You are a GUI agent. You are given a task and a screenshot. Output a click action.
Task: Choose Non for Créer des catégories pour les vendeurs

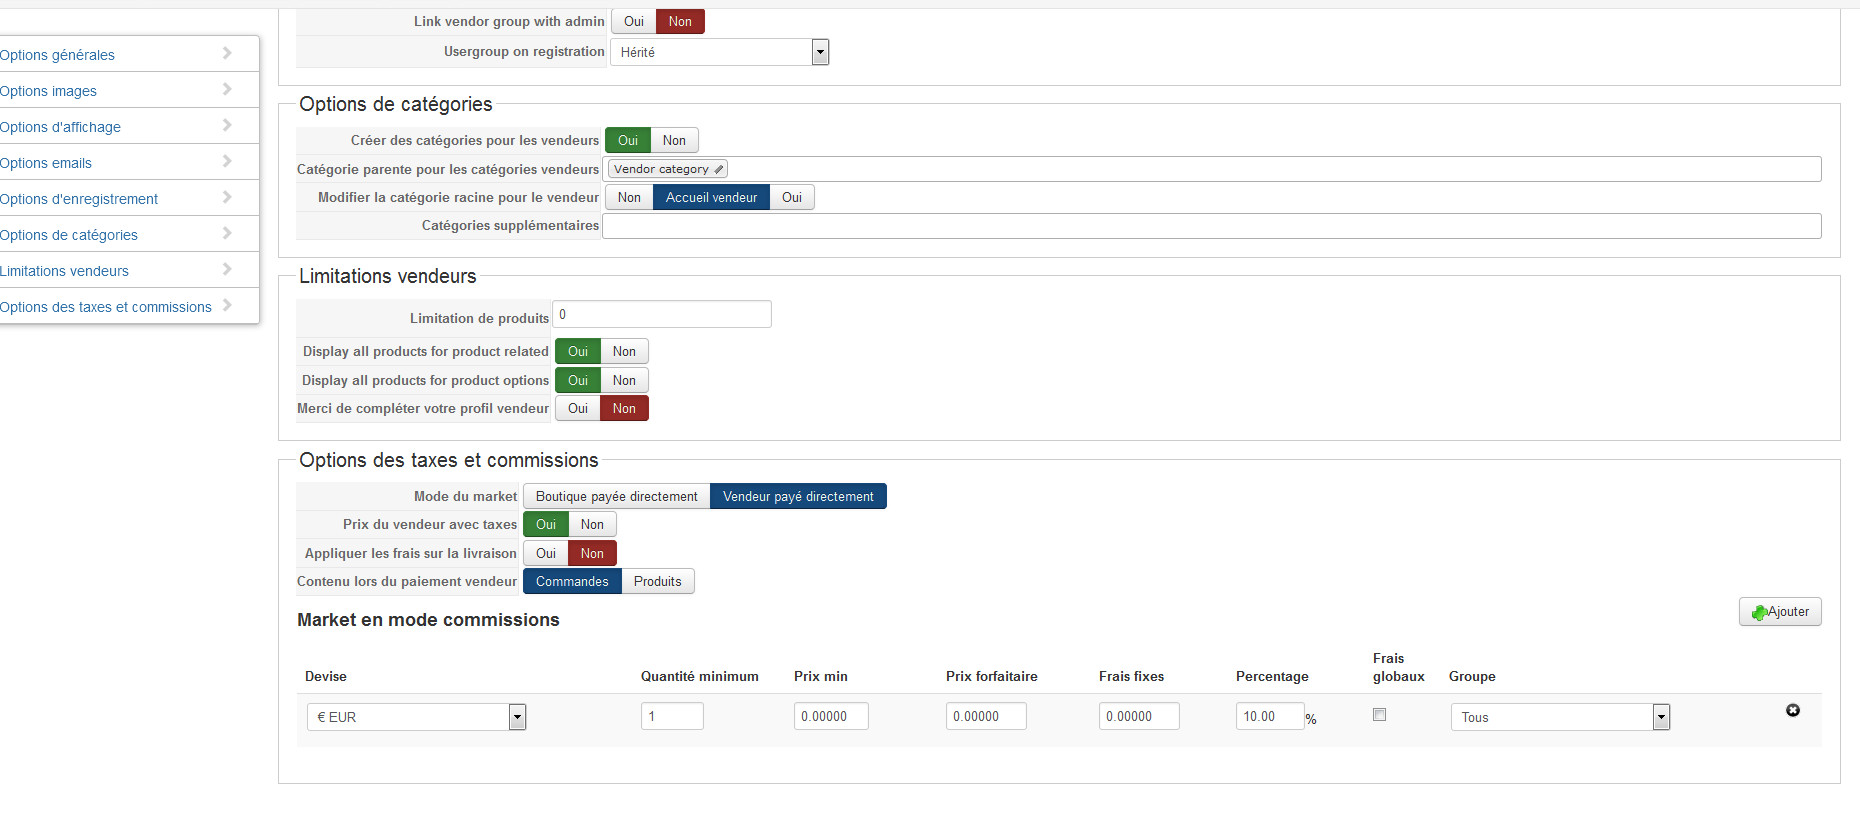pos(674,140)
